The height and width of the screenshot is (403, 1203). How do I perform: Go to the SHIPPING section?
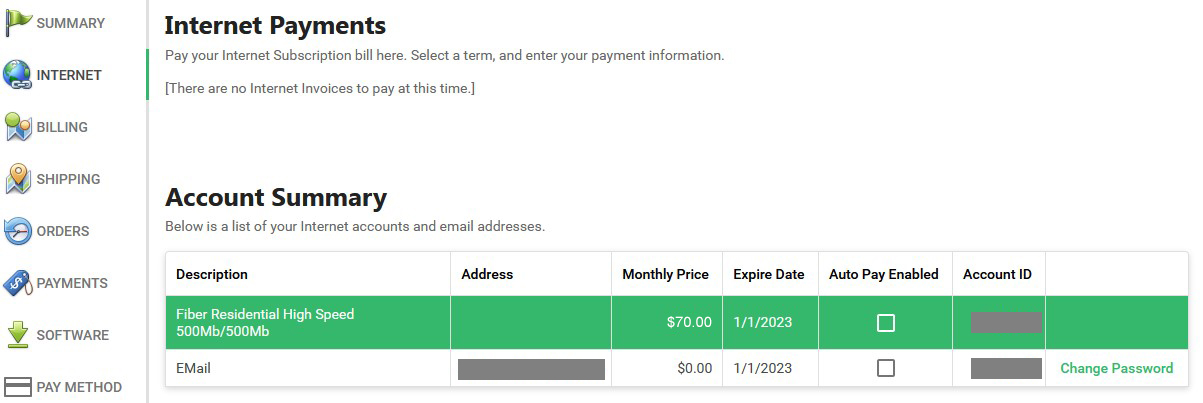(68, 179)
